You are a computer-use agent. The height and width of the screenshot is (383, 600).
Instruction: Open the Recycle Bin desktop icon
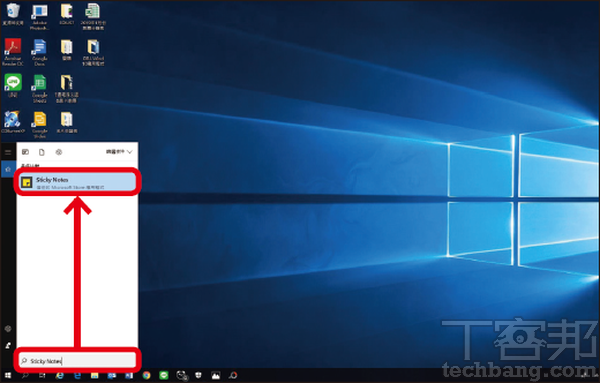(x=13, y=15)
